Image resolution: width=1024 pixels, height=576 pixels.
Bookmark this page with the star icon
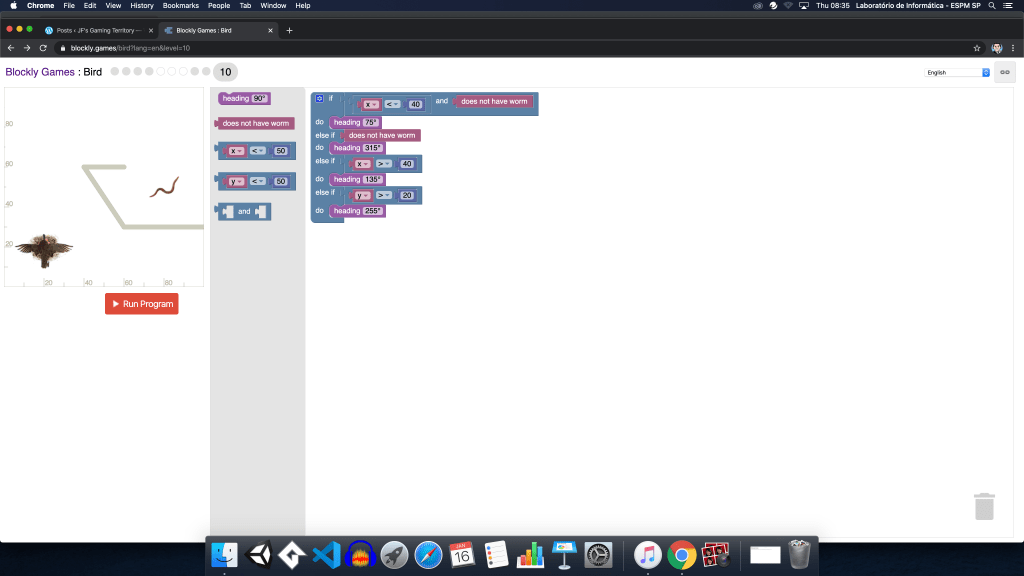pos(977,47)
